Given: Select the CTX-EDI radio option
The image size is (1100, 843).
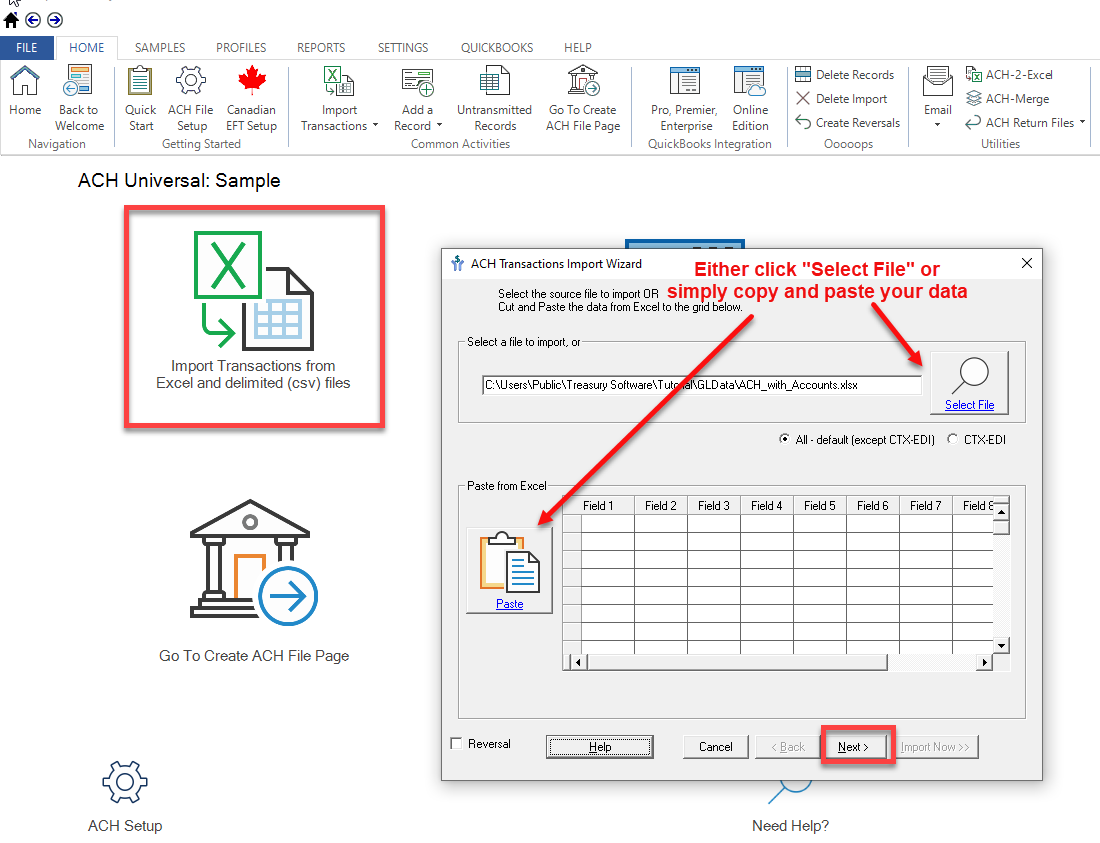Looking at the screenshot, I should click(x=952, y=439).
